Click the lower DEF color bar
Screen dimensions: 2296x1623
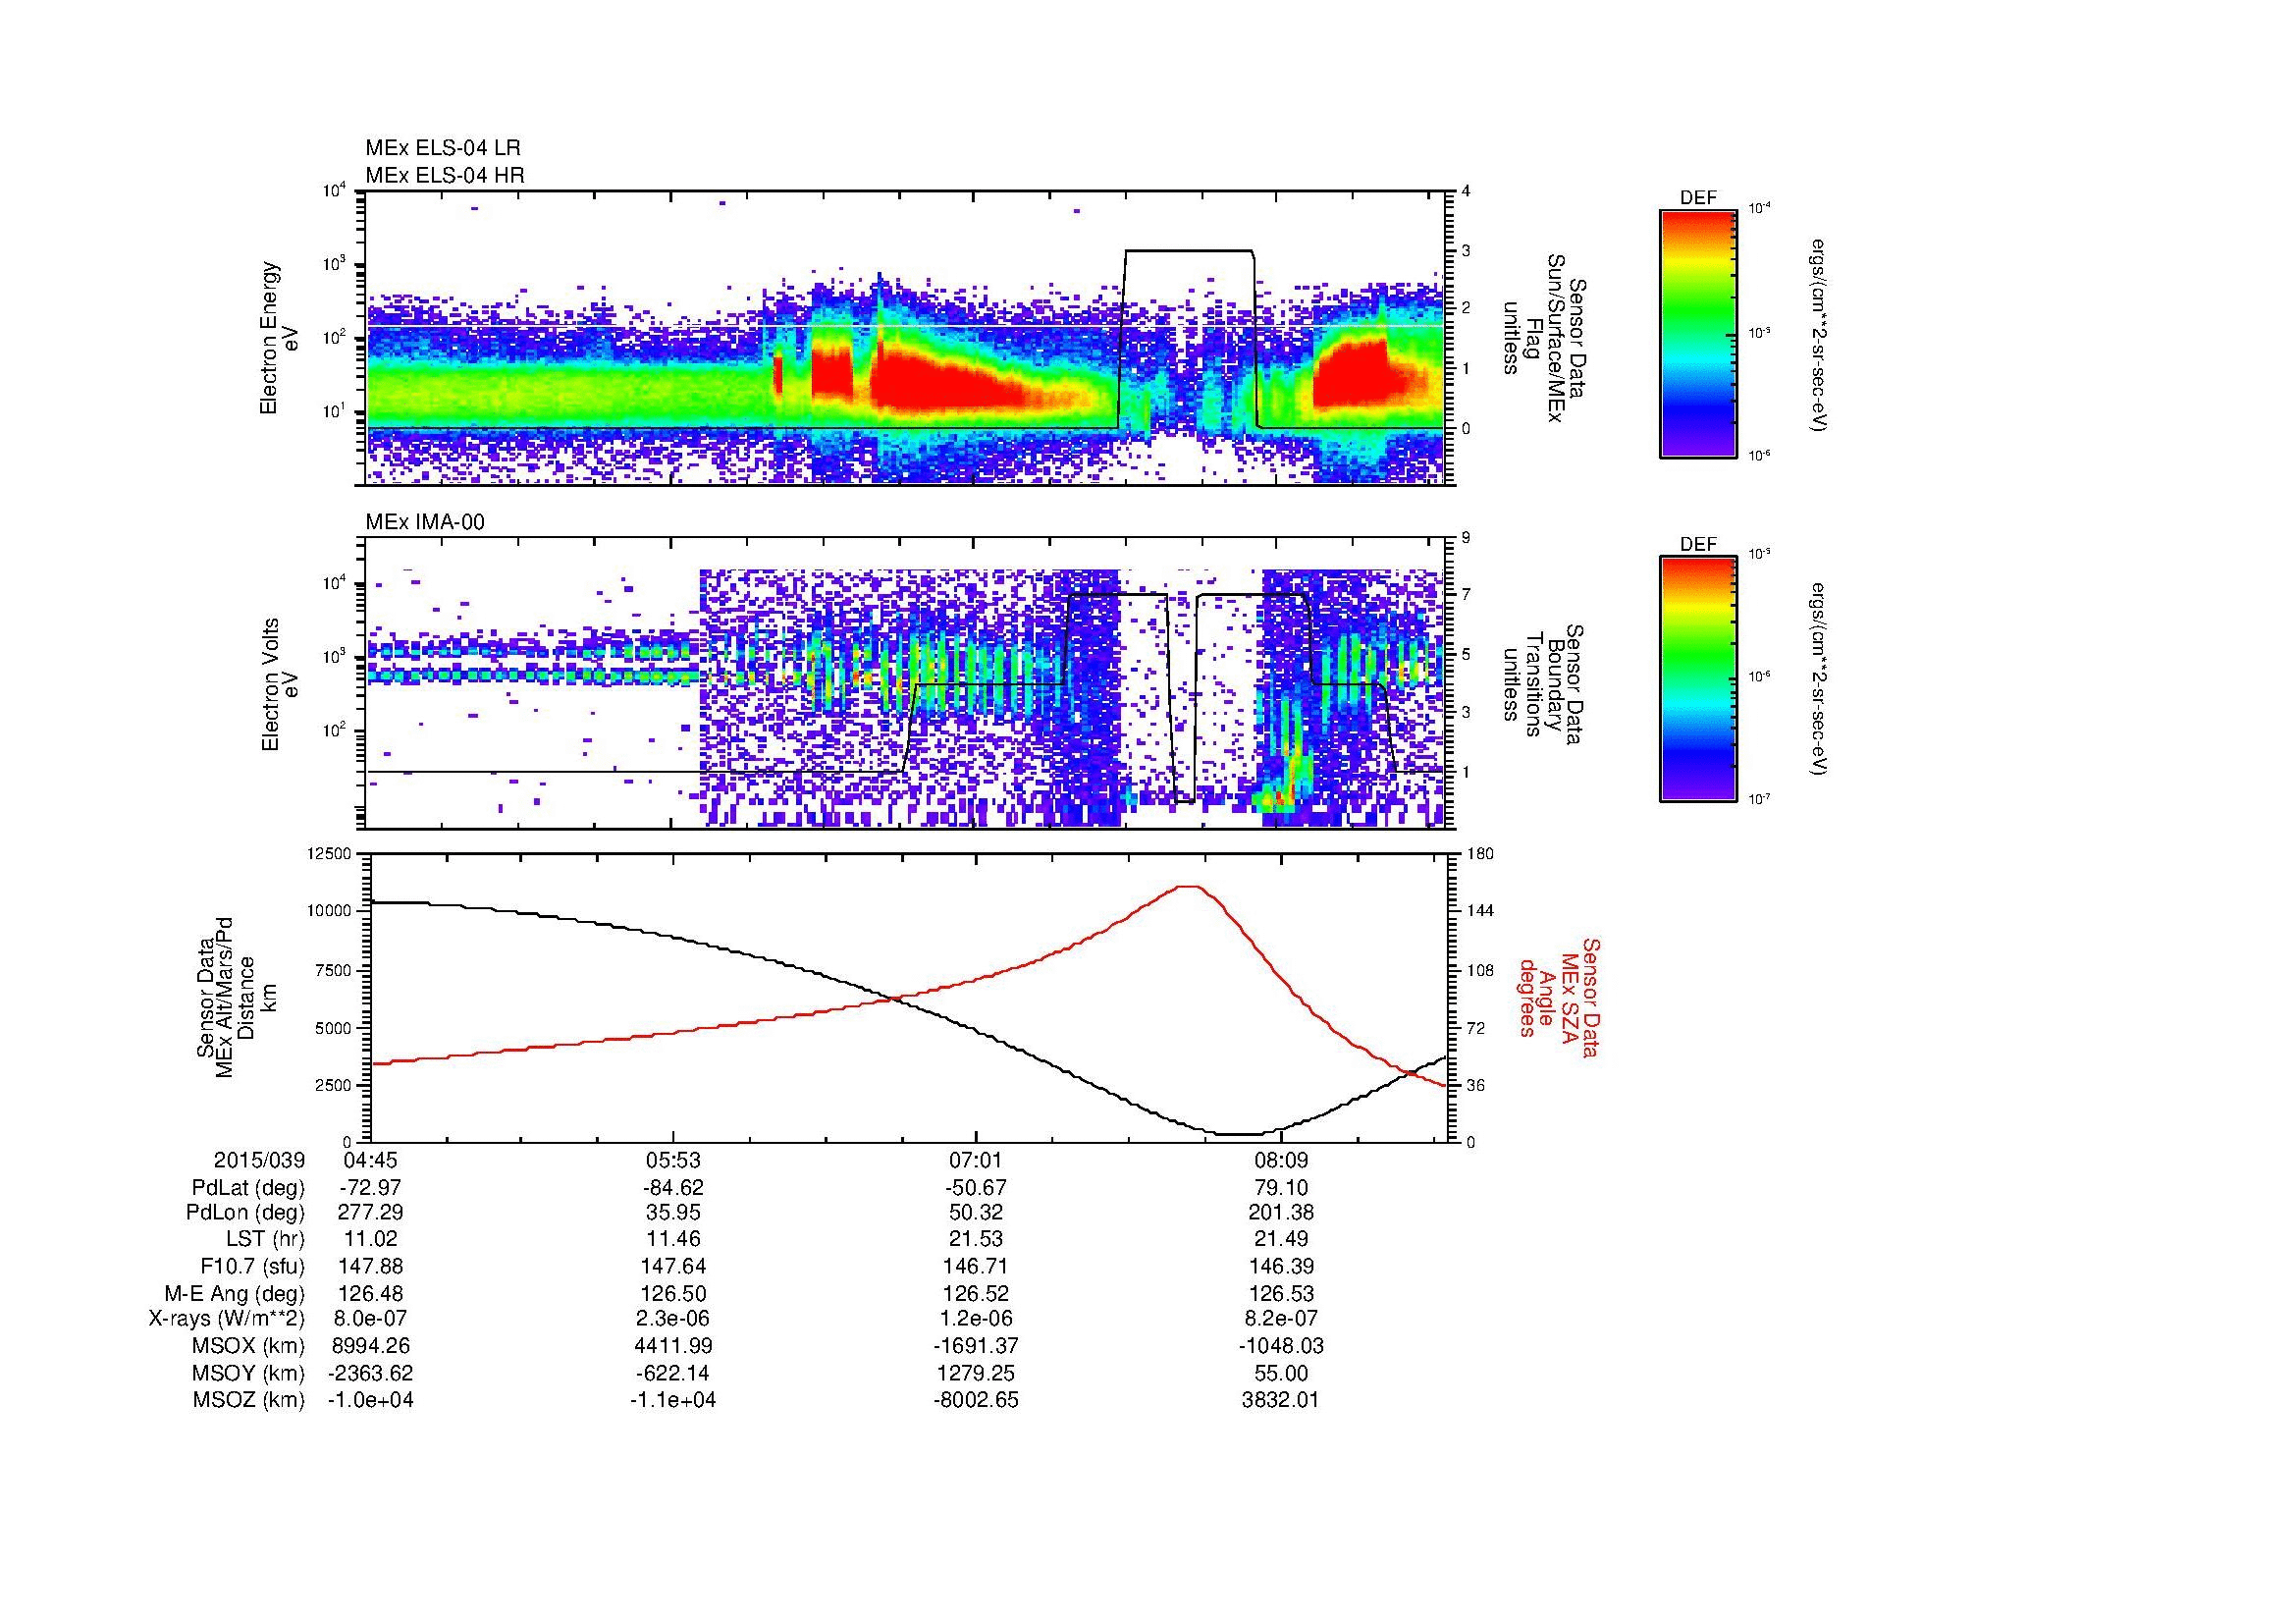click(x=1698, y=679)
